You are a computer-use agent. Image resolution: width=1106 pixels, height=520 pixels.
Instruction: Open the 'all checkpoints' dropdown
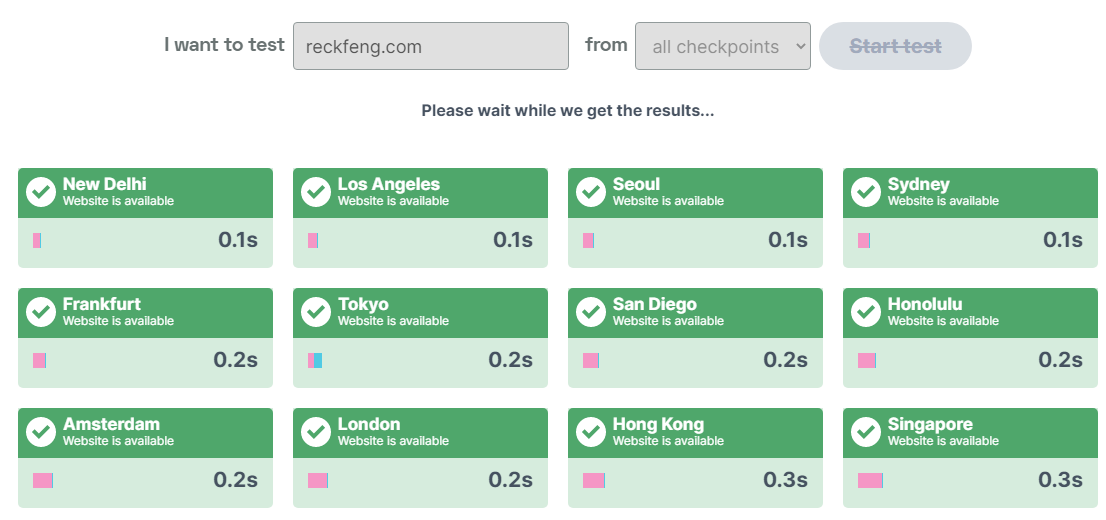722,46
